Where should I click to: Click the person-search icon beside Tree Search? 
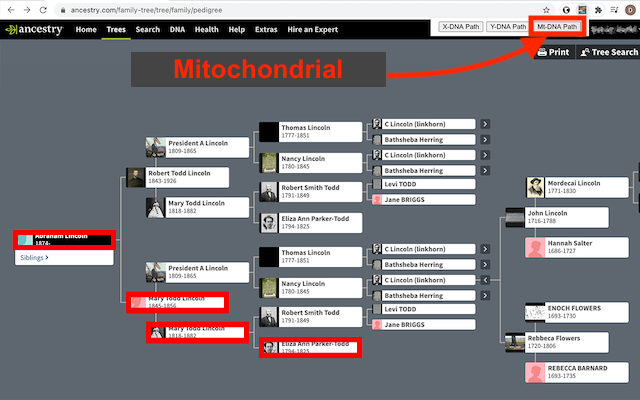point(585,52)
